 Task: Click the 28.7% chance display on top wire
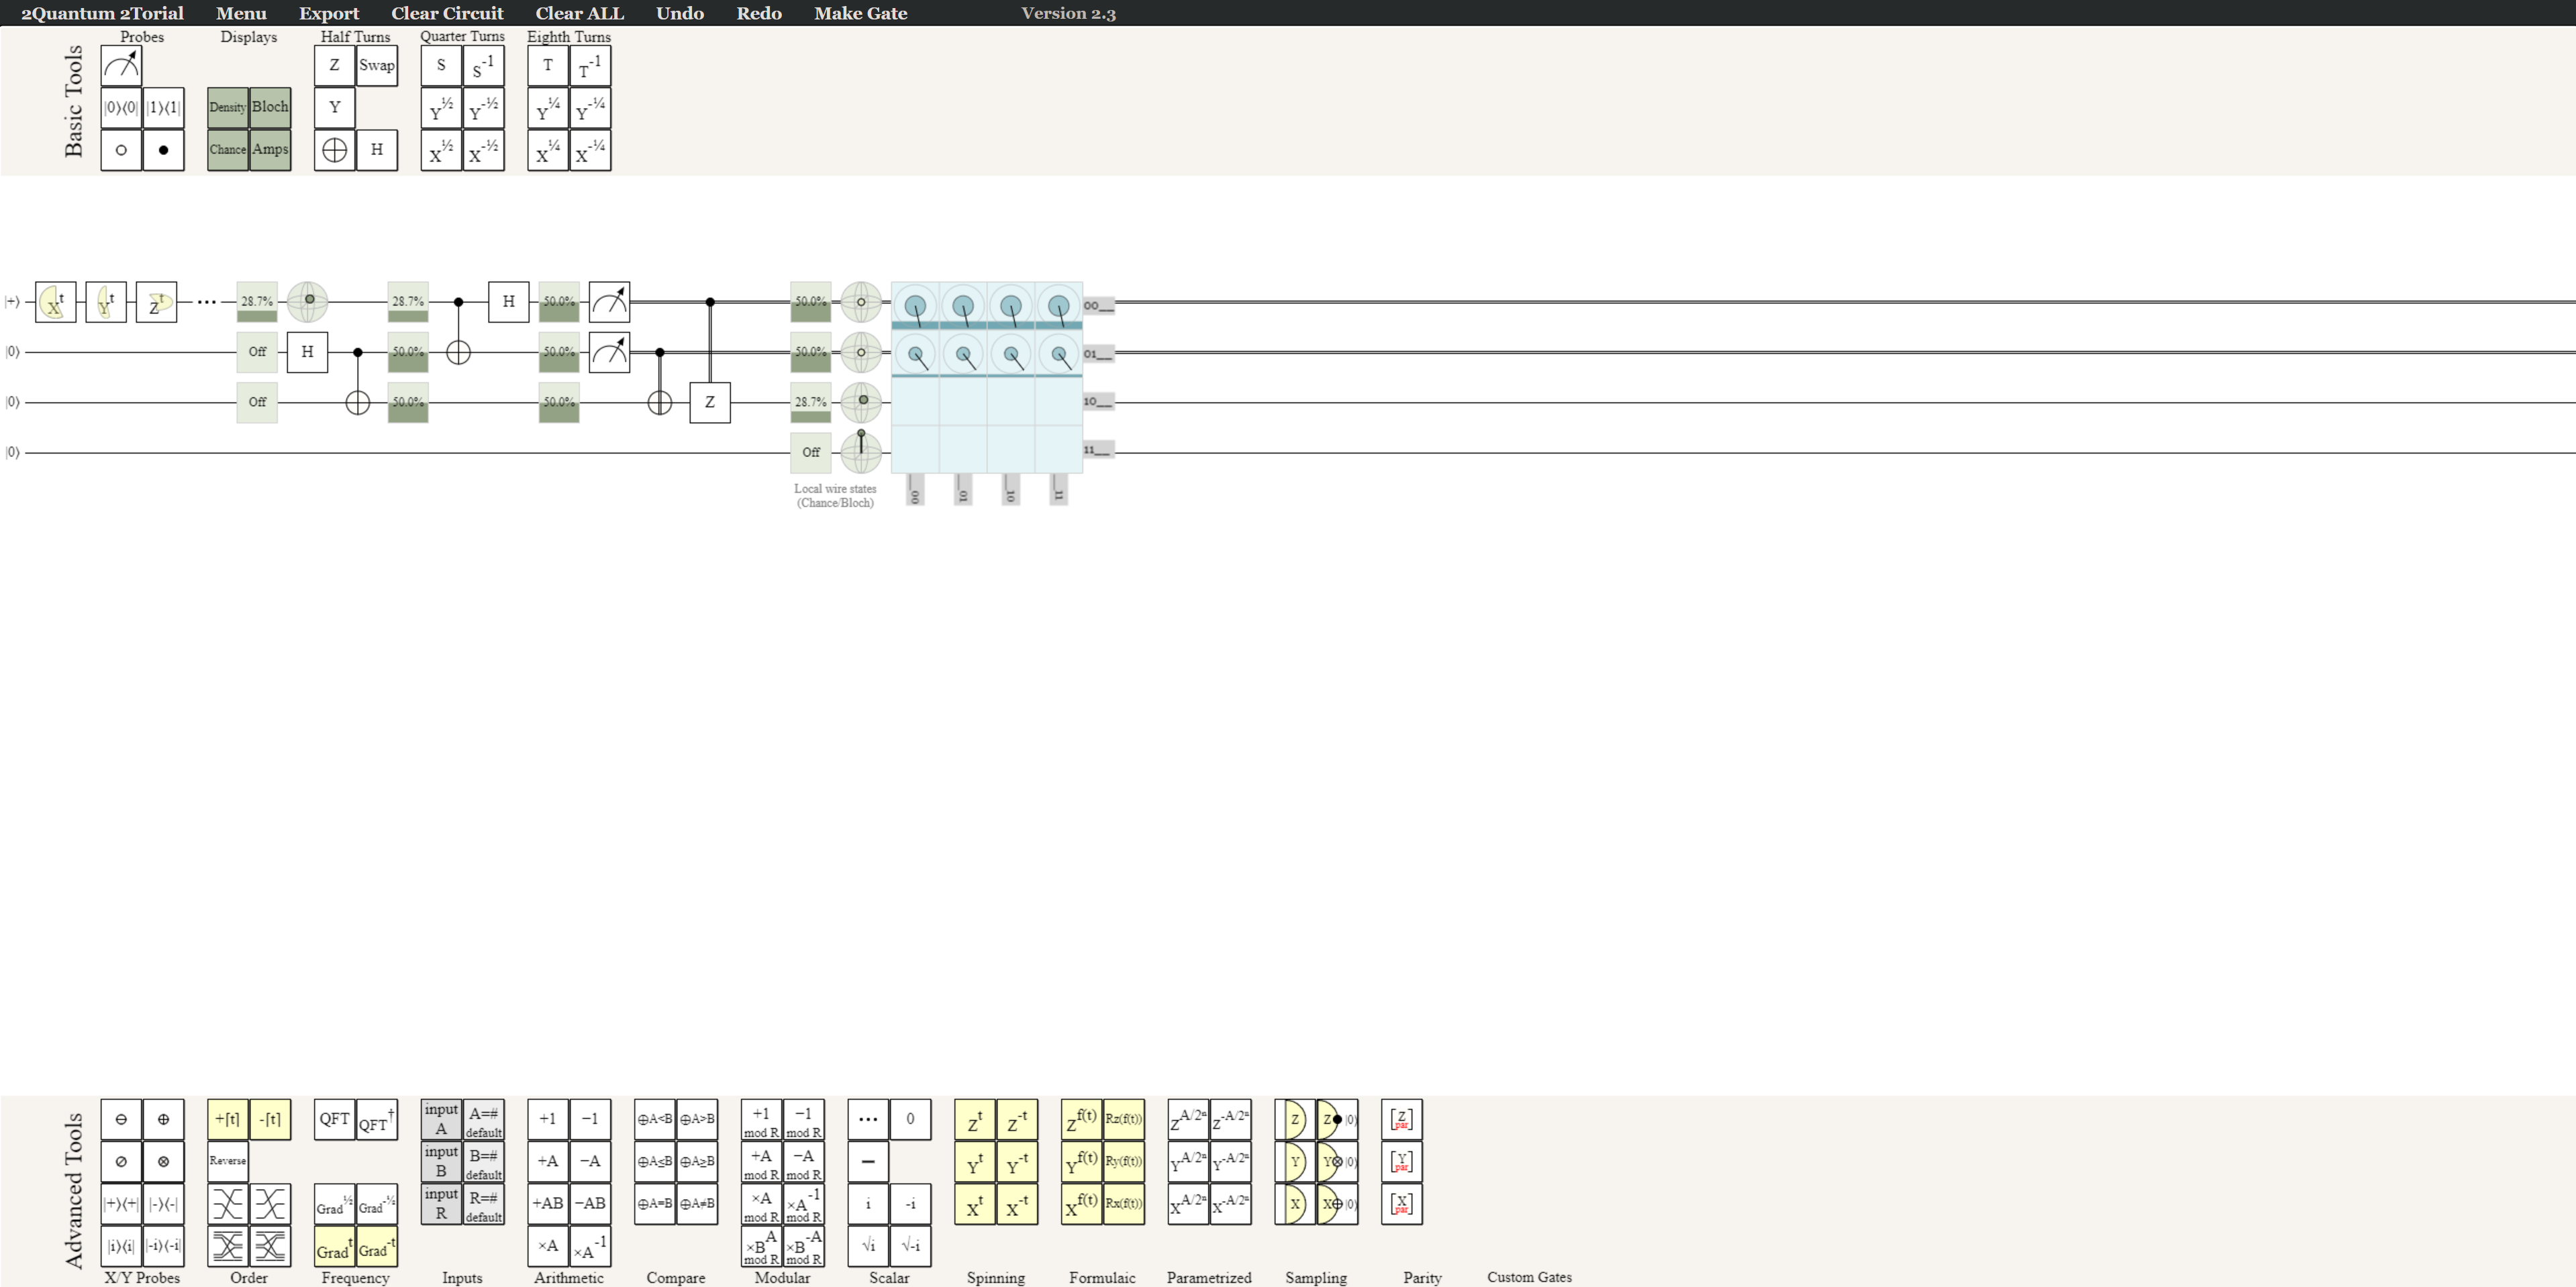257,301
